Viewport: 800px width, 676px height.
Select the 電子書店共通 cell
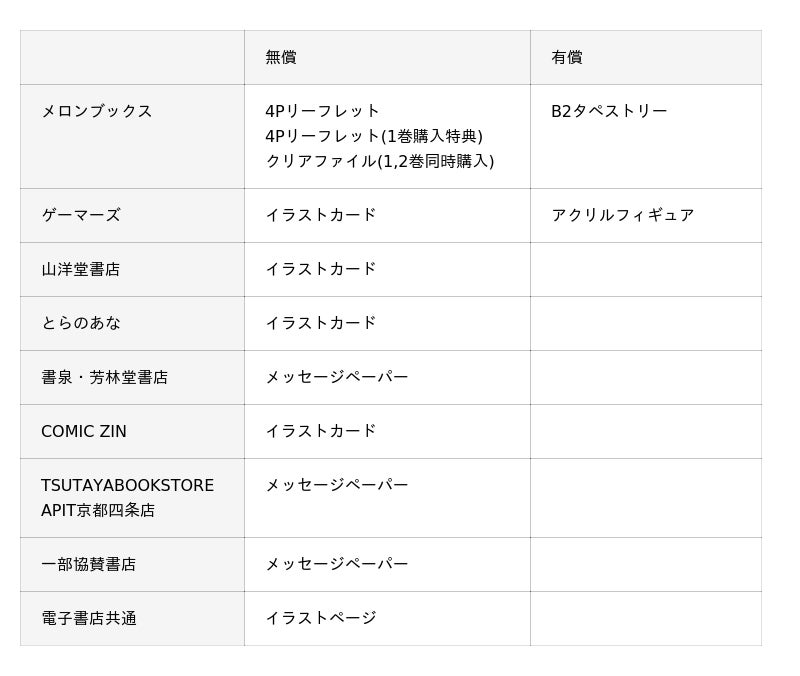pos(89,618)
